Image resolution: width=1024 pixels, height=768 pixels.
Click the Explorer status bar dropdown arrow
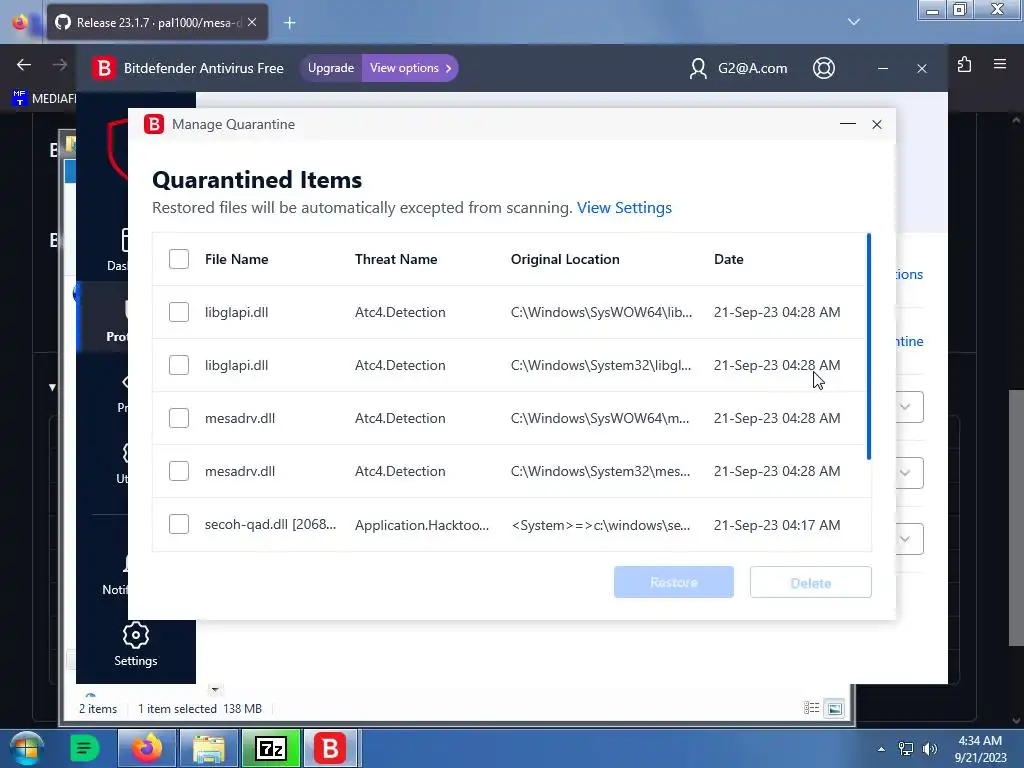click(x=215, y=690)
